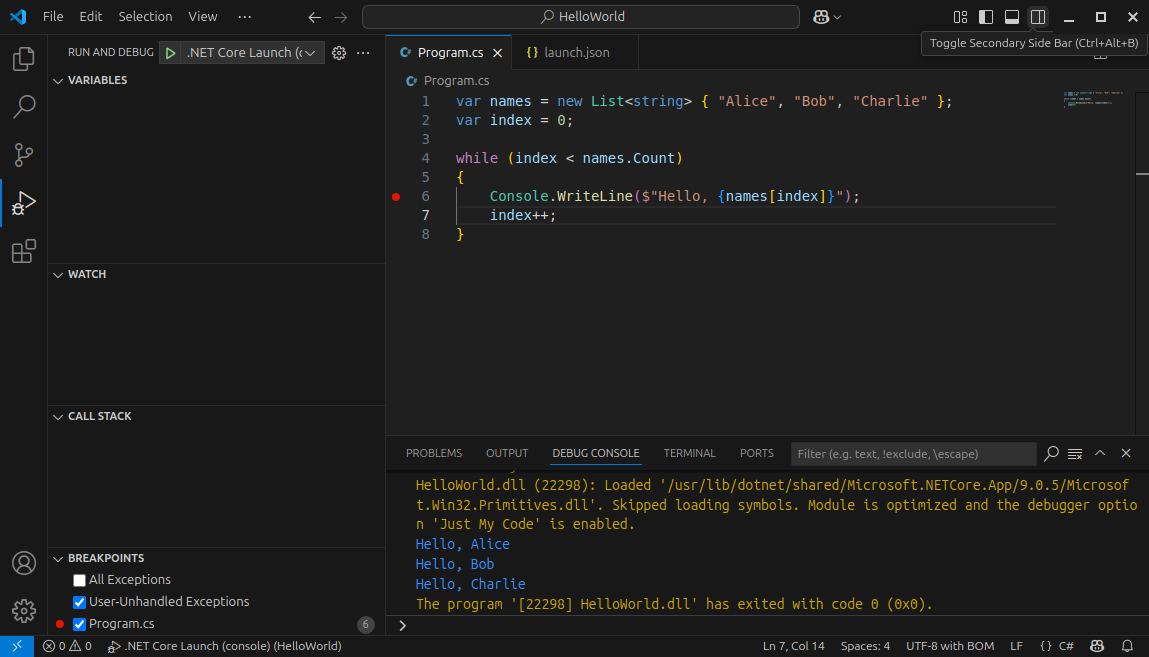
Task: Open launch.json via the debug gear icon
Action: point(339,53)
